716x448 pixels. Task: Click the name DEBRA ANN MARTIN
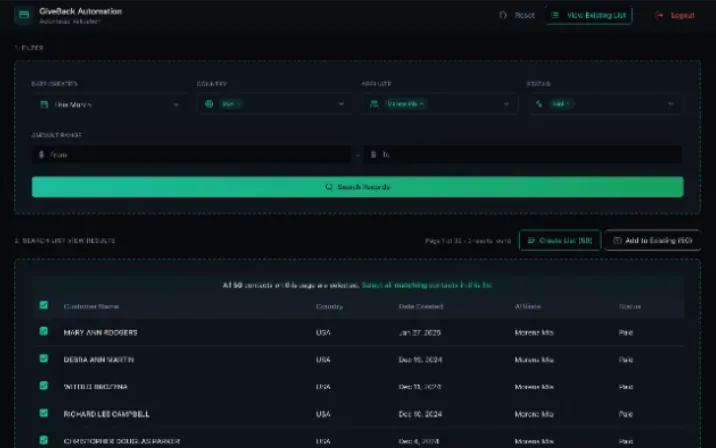tap(99, 359)
